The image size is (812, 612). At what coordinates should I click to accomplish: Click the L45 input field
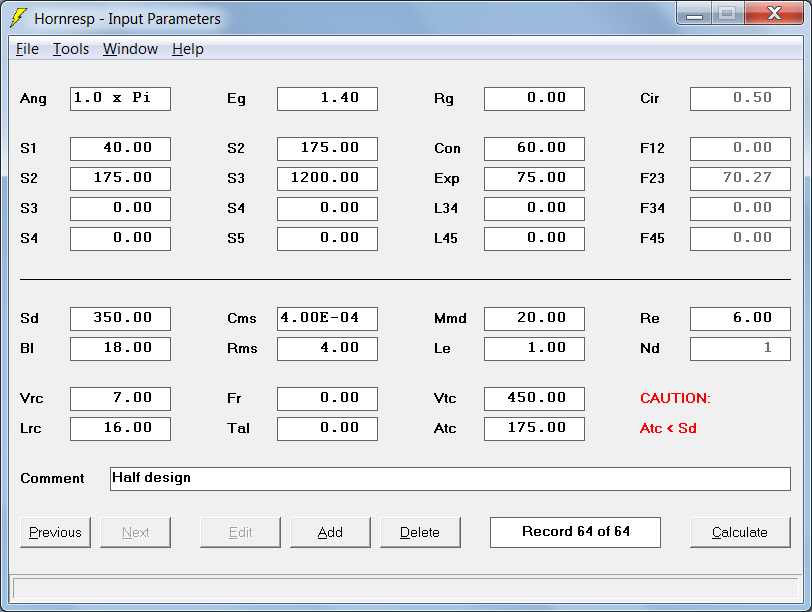[x=534, y=239]
